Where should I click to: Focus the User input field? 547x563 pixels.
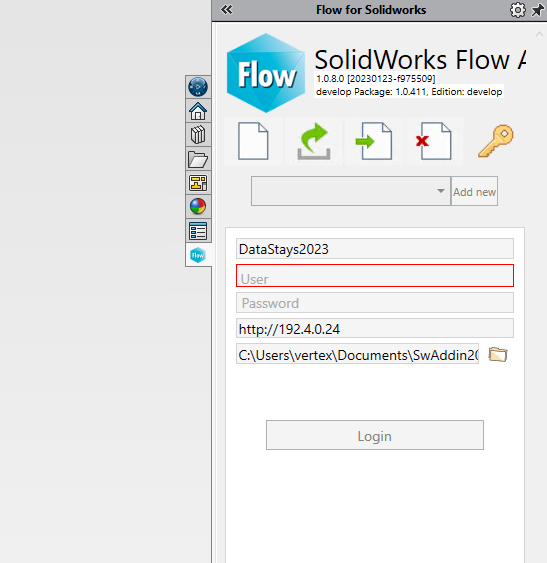(375, 276)
